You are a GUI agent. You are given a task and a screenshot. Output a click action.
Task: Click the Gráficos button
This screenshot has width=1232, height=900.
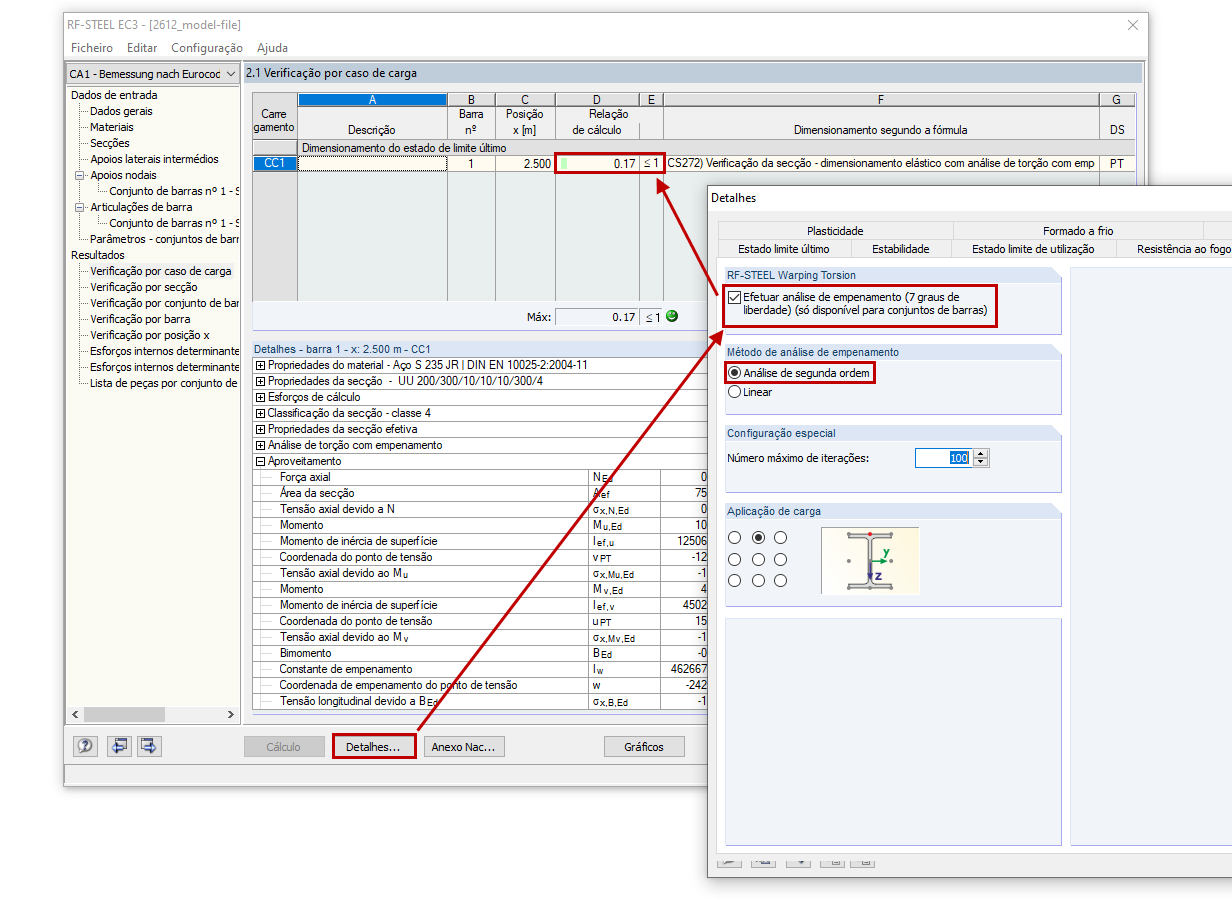point(644,747)
